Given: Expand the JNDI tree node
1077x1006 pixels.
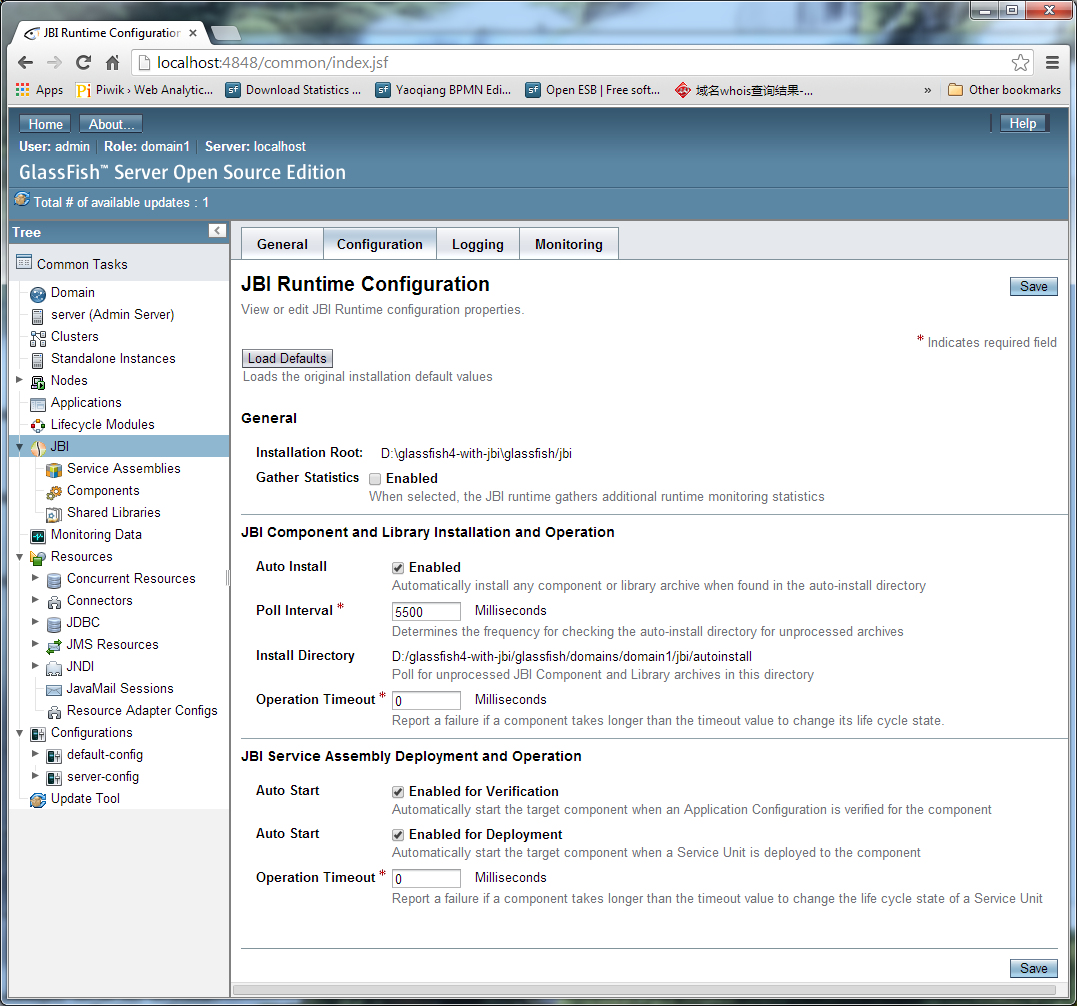Looking at the screenshot, I should coord(35,665).
